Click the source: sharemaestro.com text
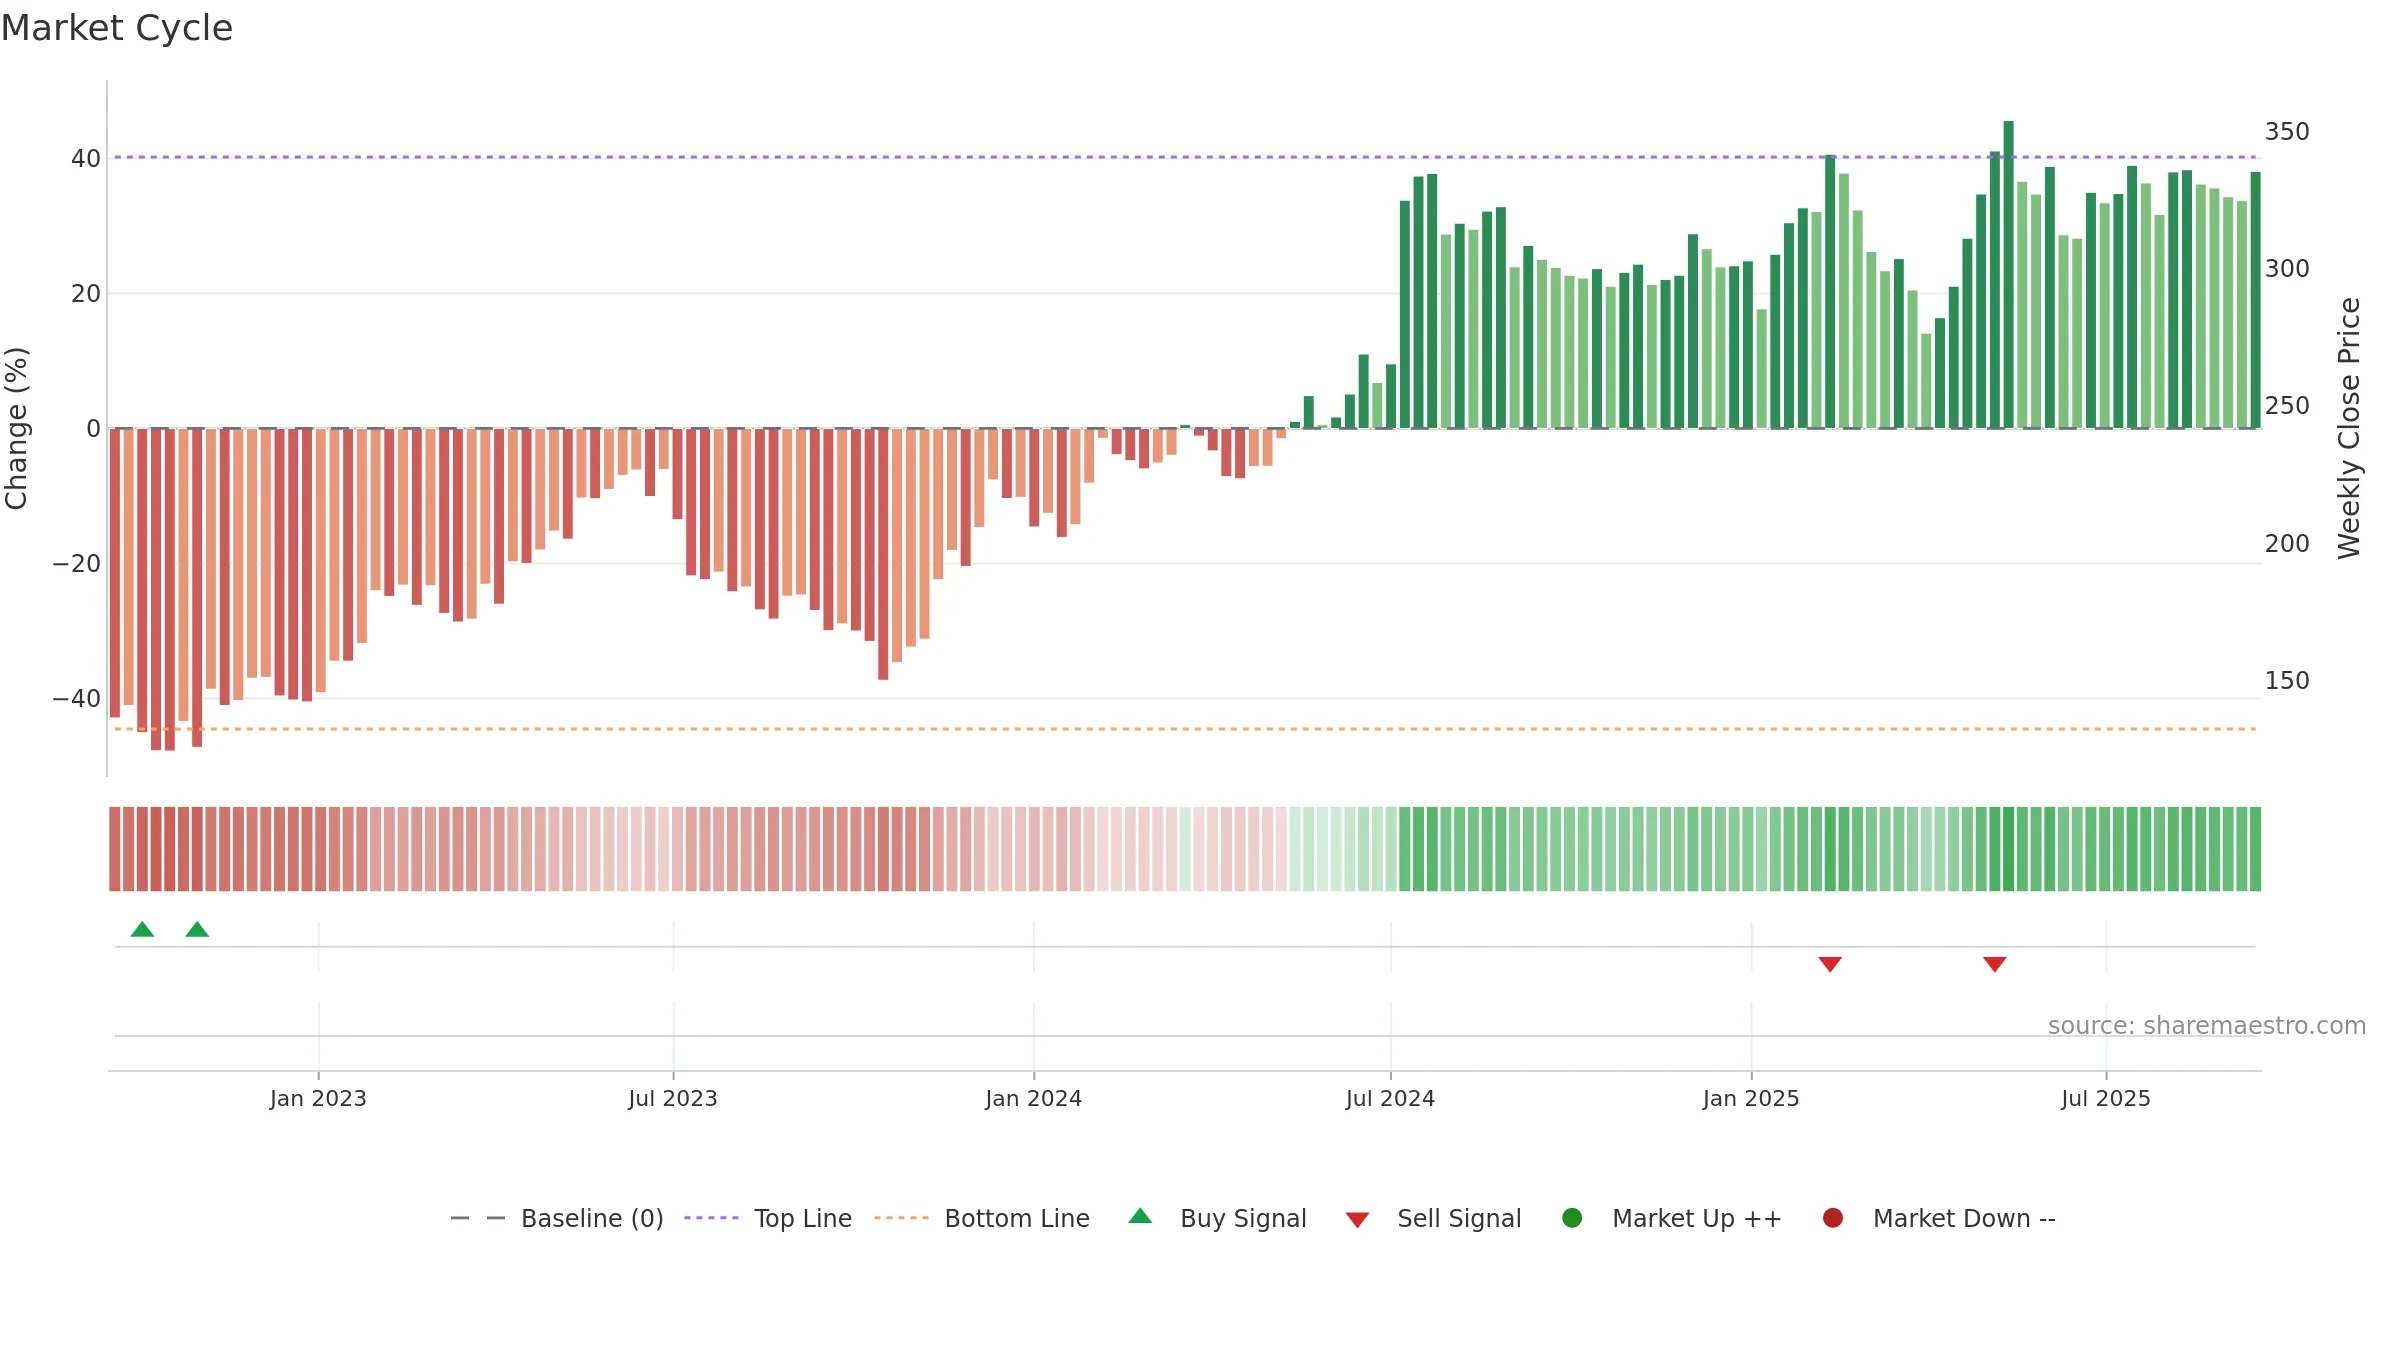This screenshot has width=2400, height=1350. point(2207,1025)
